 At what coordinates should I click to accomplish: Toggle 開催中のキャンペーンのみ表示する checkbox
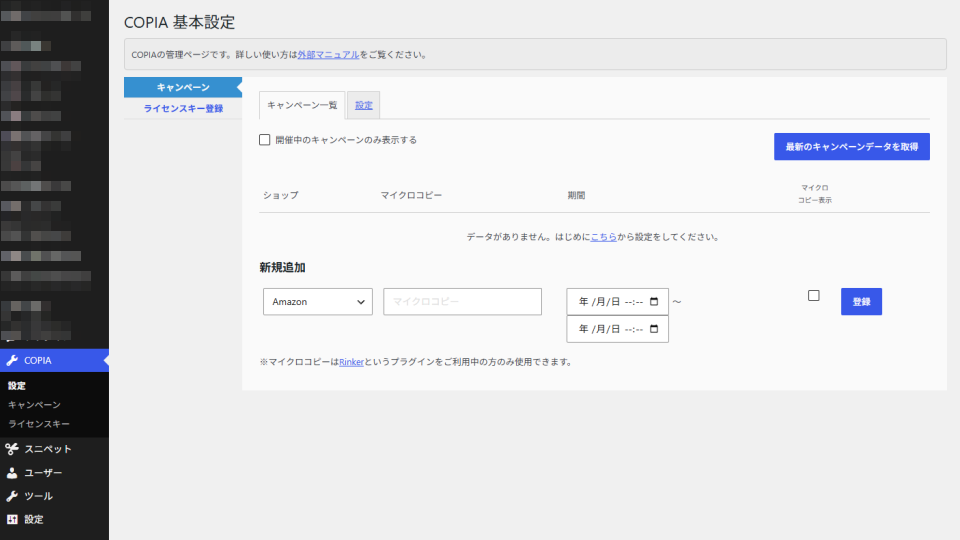click(264, 140)
